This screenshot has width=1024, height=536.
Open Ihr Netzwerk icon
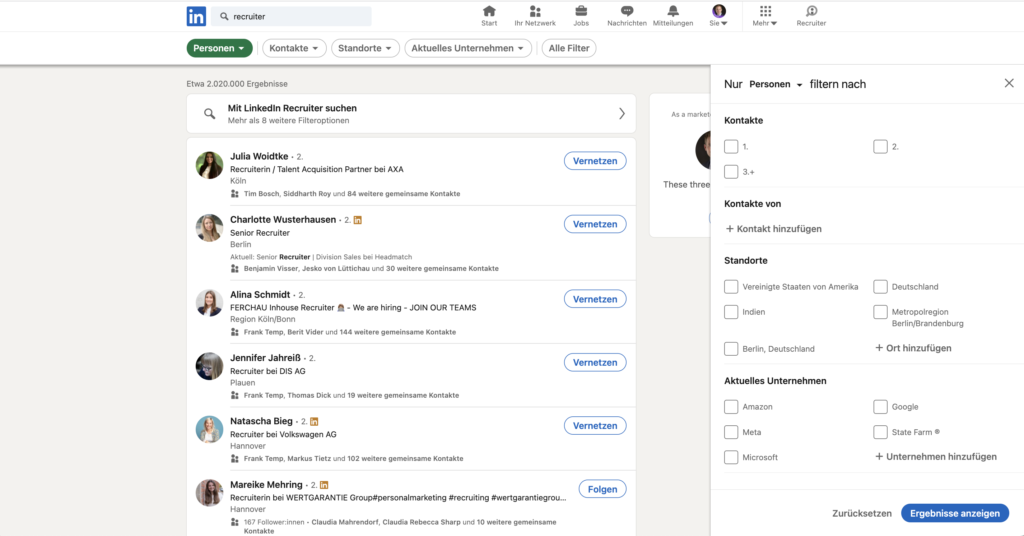click(535, 12)
